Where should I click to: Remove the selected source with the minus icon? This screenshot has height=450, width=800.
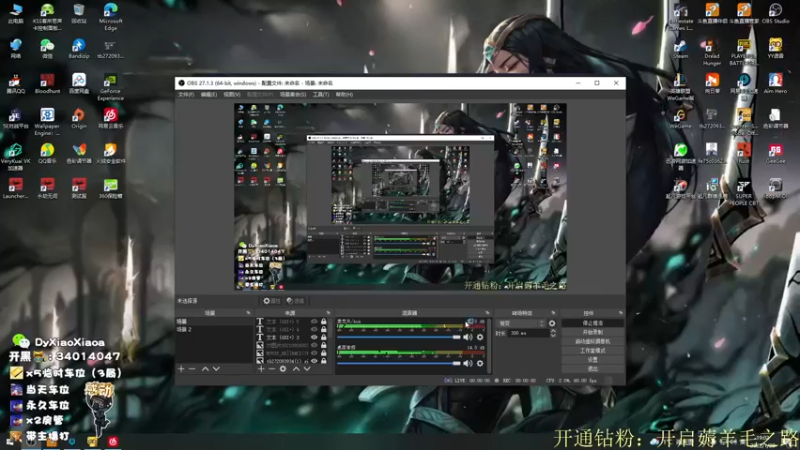click(x=272, y=368)
